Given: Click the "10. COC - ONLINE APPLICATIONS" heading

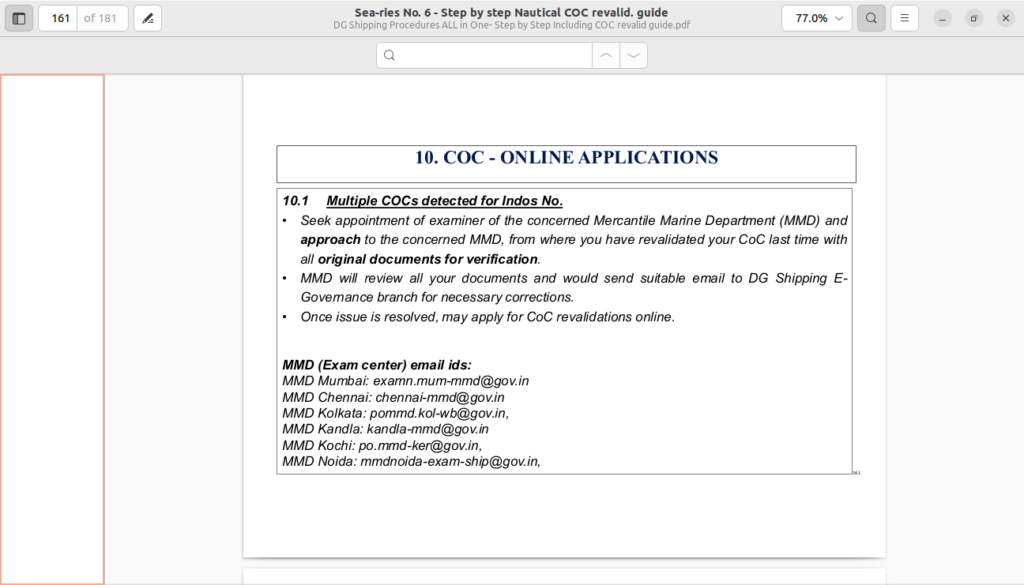Looking at the screenshot, I should [x=566, y=158].
